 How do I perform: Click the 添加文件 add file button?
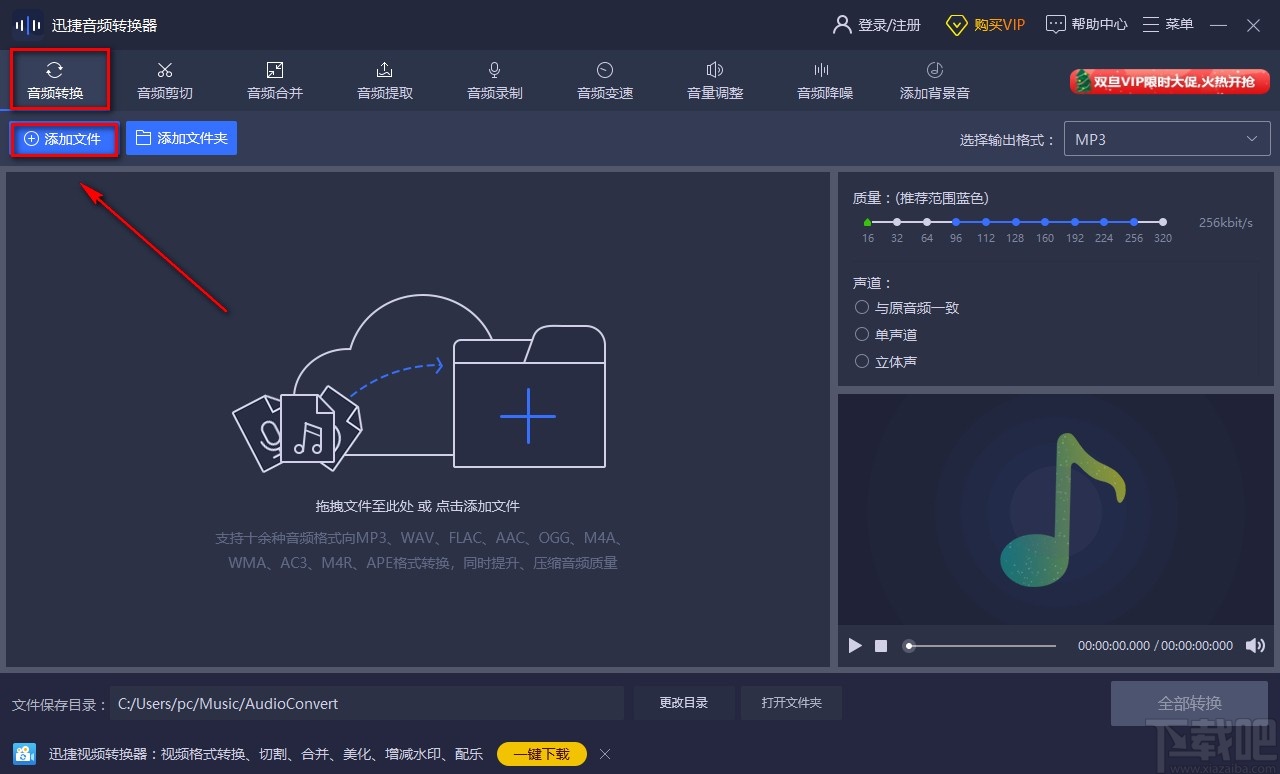pyautogui.click(x=64, y=138)
